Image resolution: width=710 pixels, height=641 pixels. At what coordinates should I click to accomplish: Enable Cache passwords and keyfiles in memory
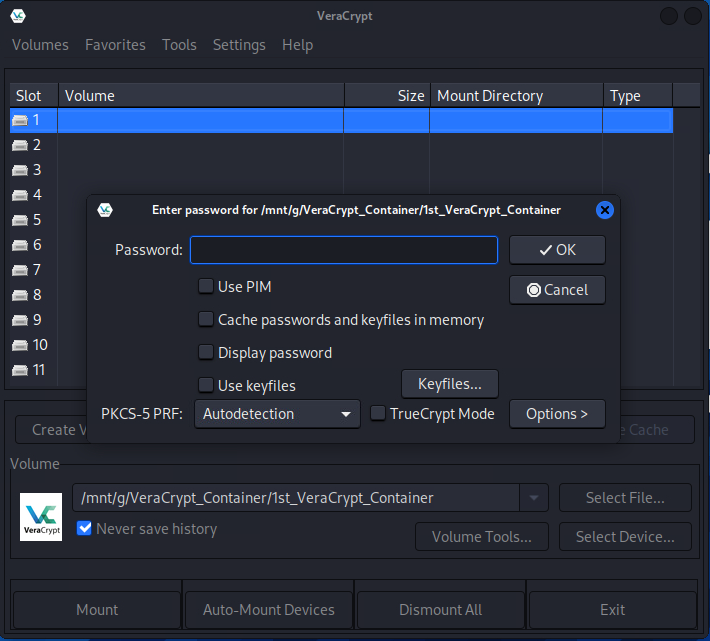coord(206,320)
